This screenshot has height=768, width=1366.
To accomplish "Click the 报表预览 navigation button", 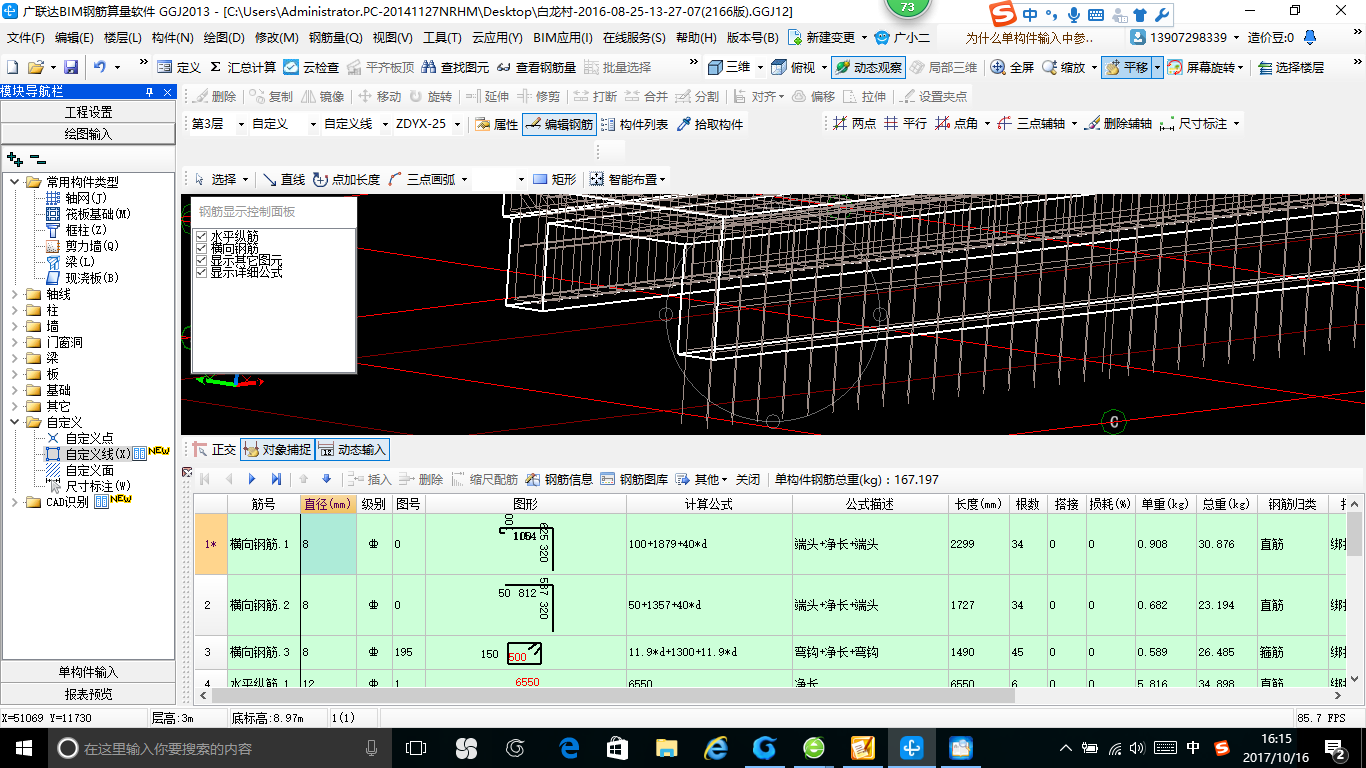I will (88, 693).
